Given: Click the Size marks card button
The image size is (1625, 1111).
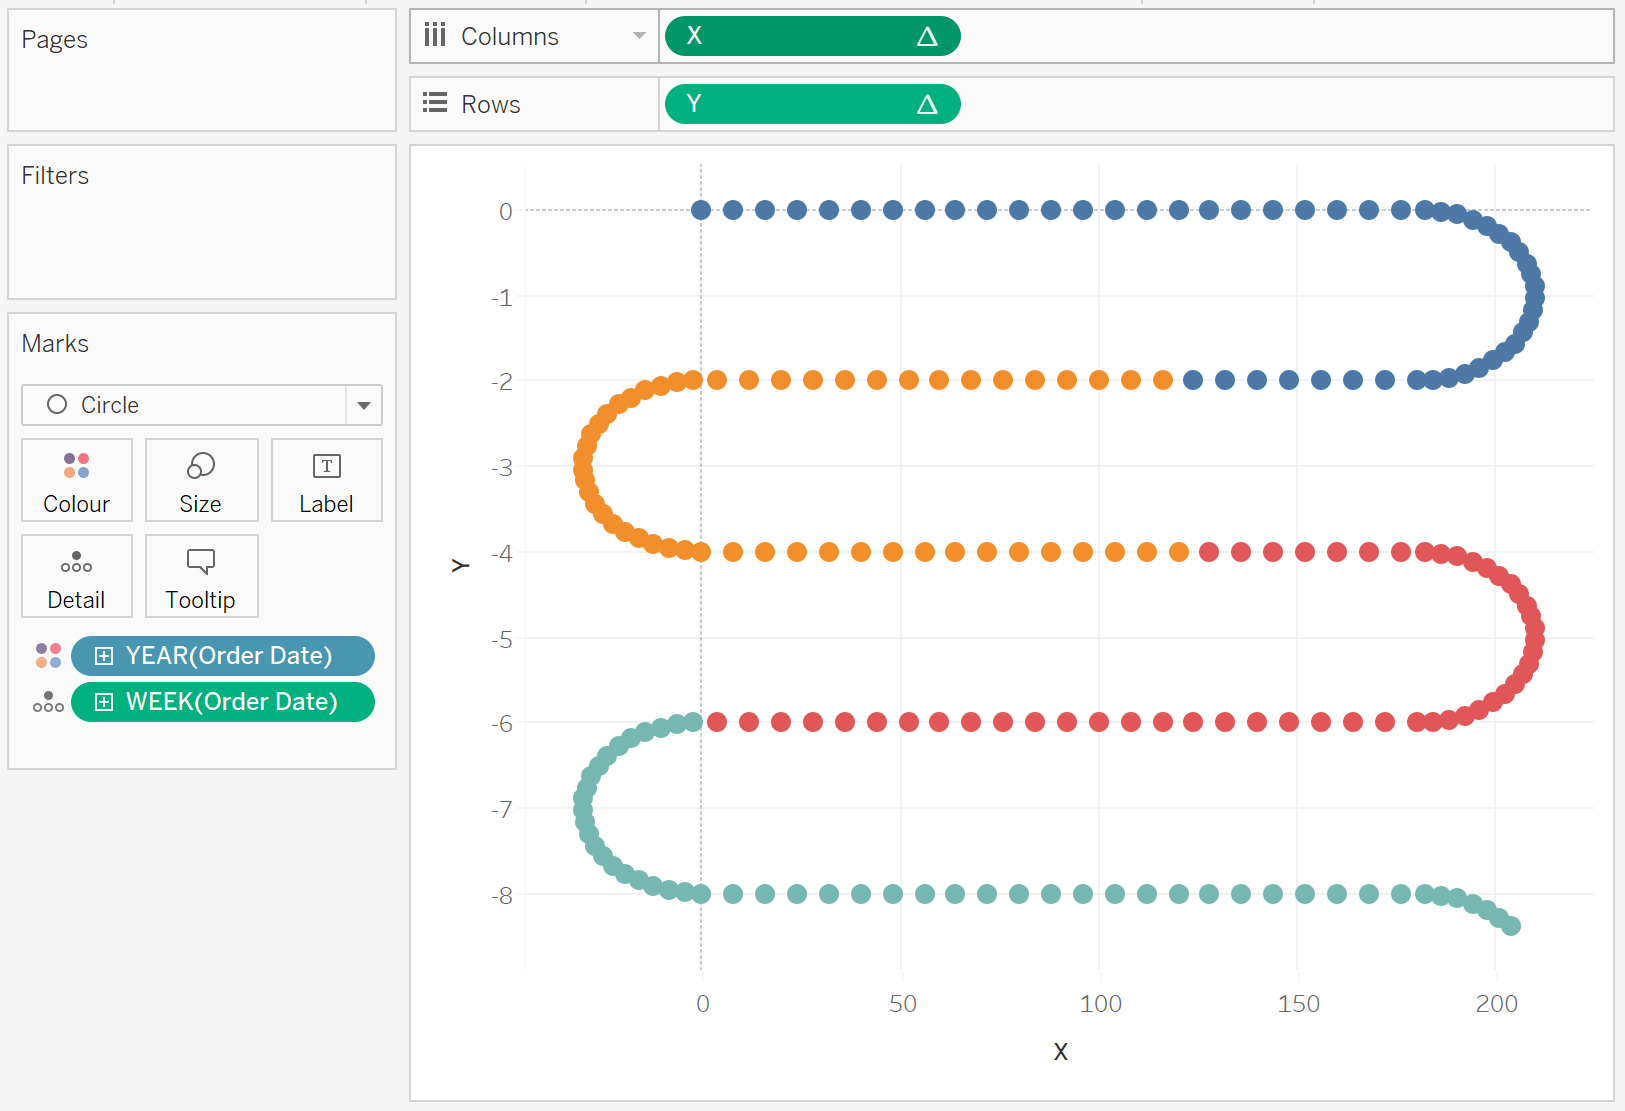Looking at the screenshot, I should pos(201,480).
